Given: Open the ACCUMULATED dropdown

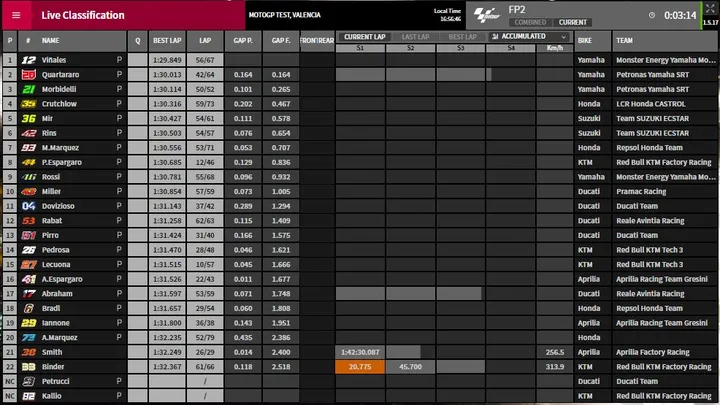Looking at the screenshot, I should (529, 36).
